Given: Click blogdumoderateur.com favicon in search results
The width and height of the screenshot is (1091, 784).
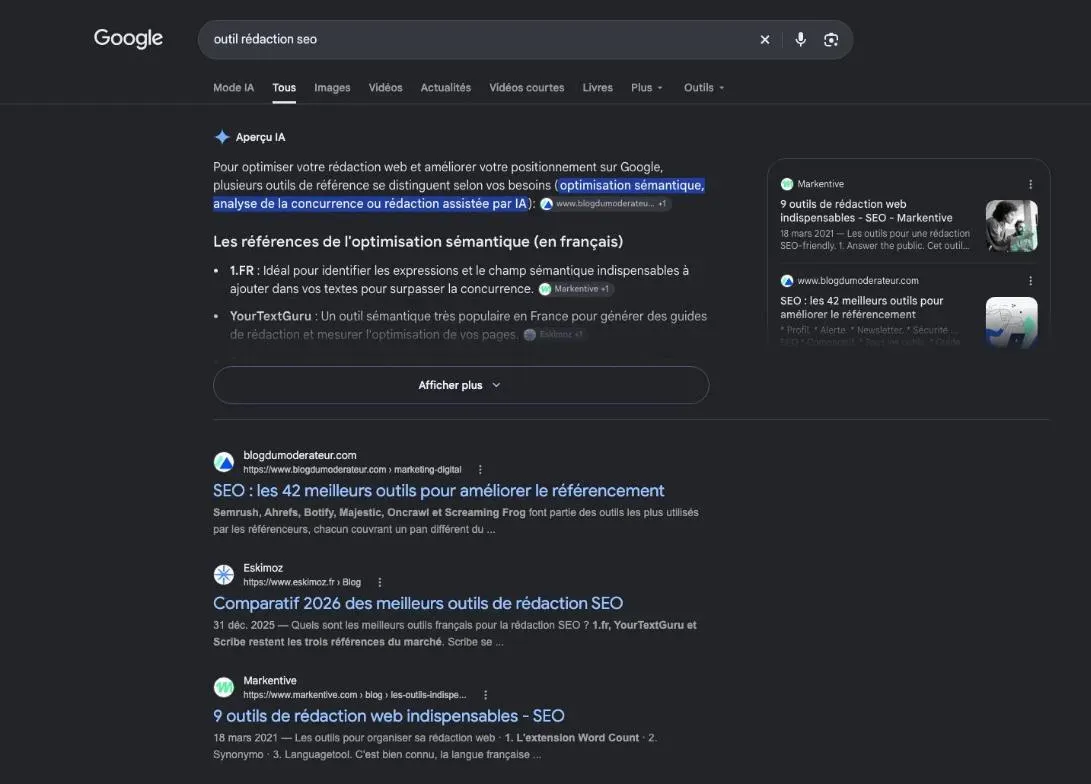Looking at the screenshot, I should point(223,462).
